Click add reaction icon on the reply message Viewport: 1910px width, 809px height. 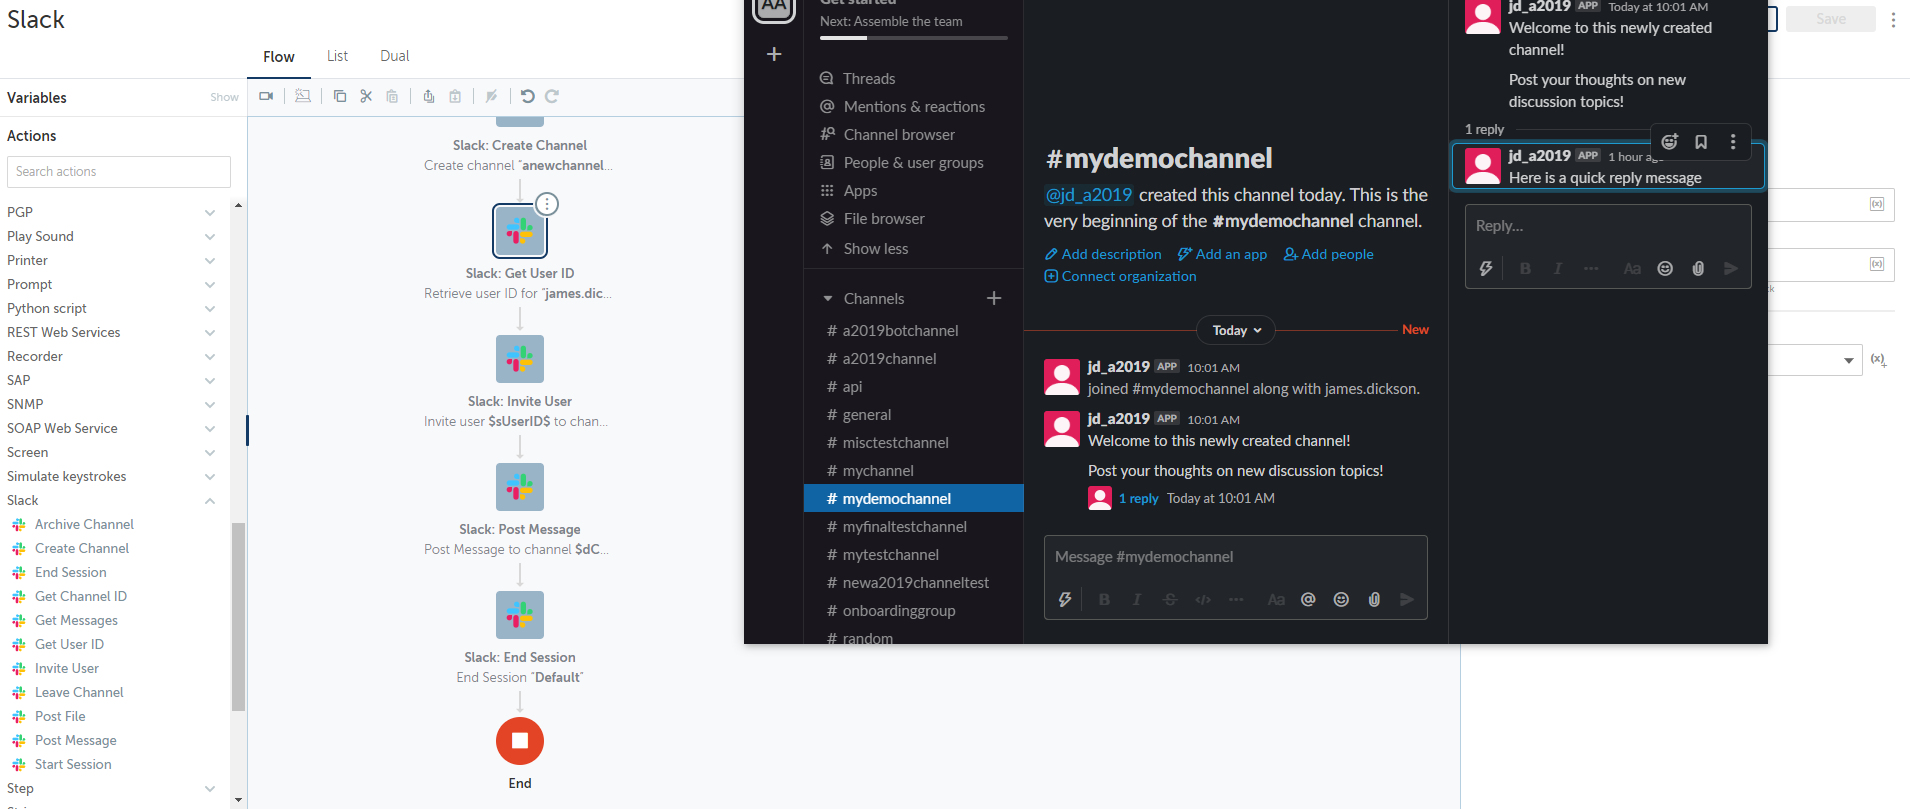tap(1670, 142)
